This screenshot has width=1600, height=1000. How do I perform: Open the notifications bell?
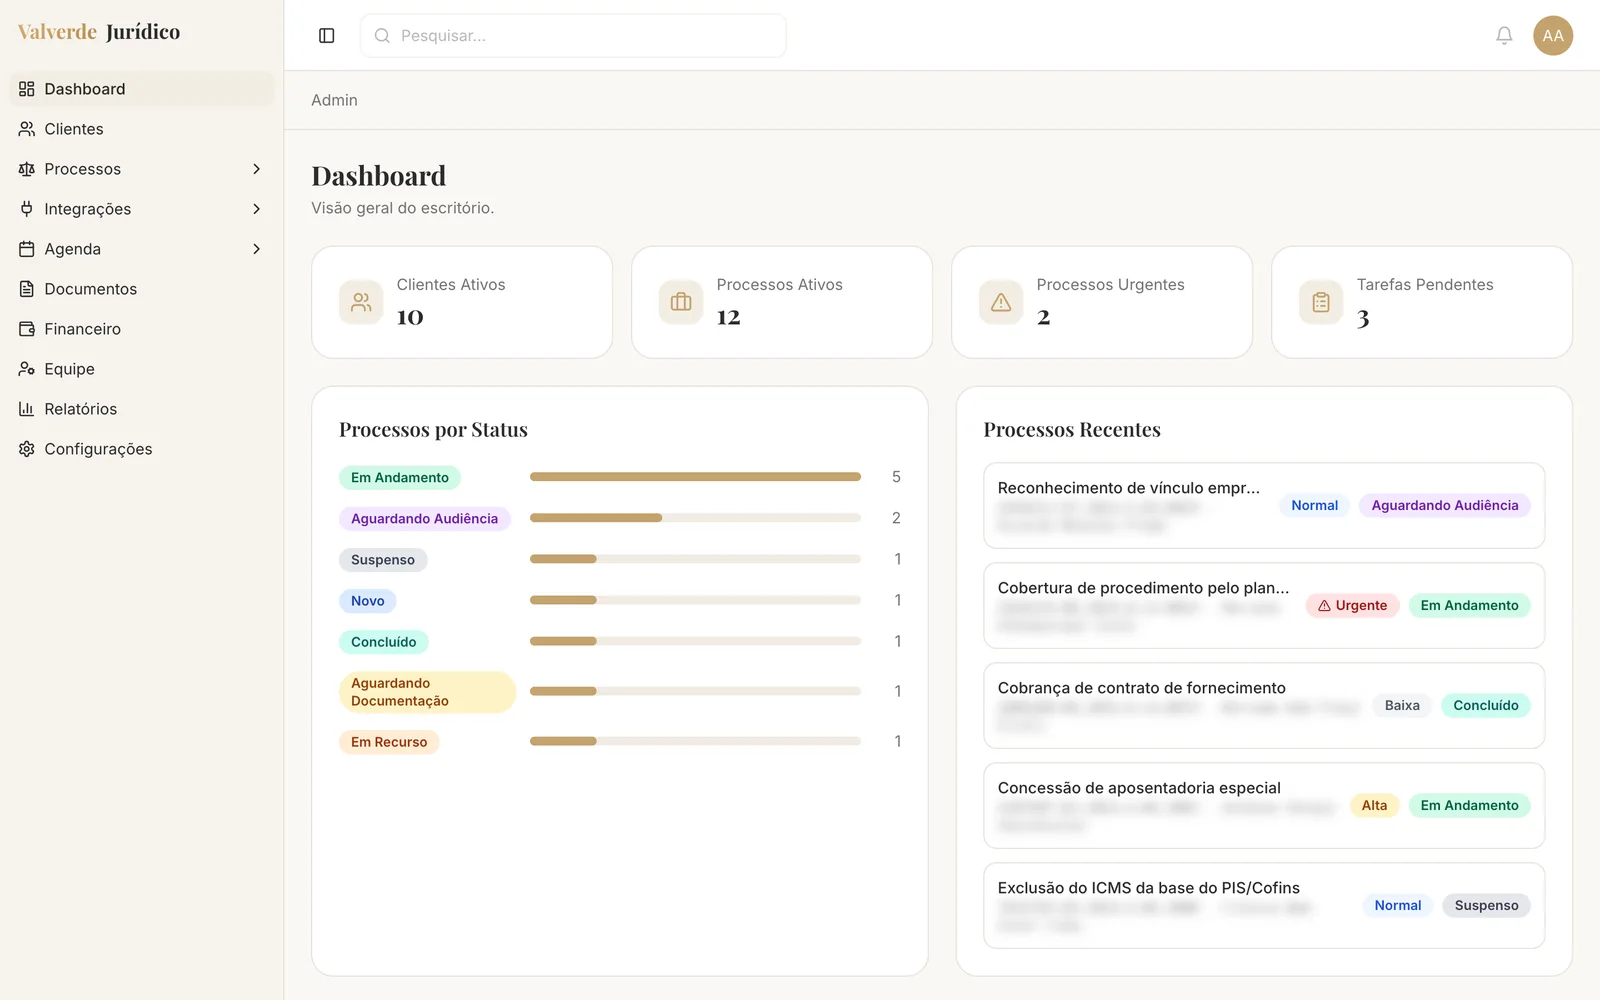click(1504, 36)
